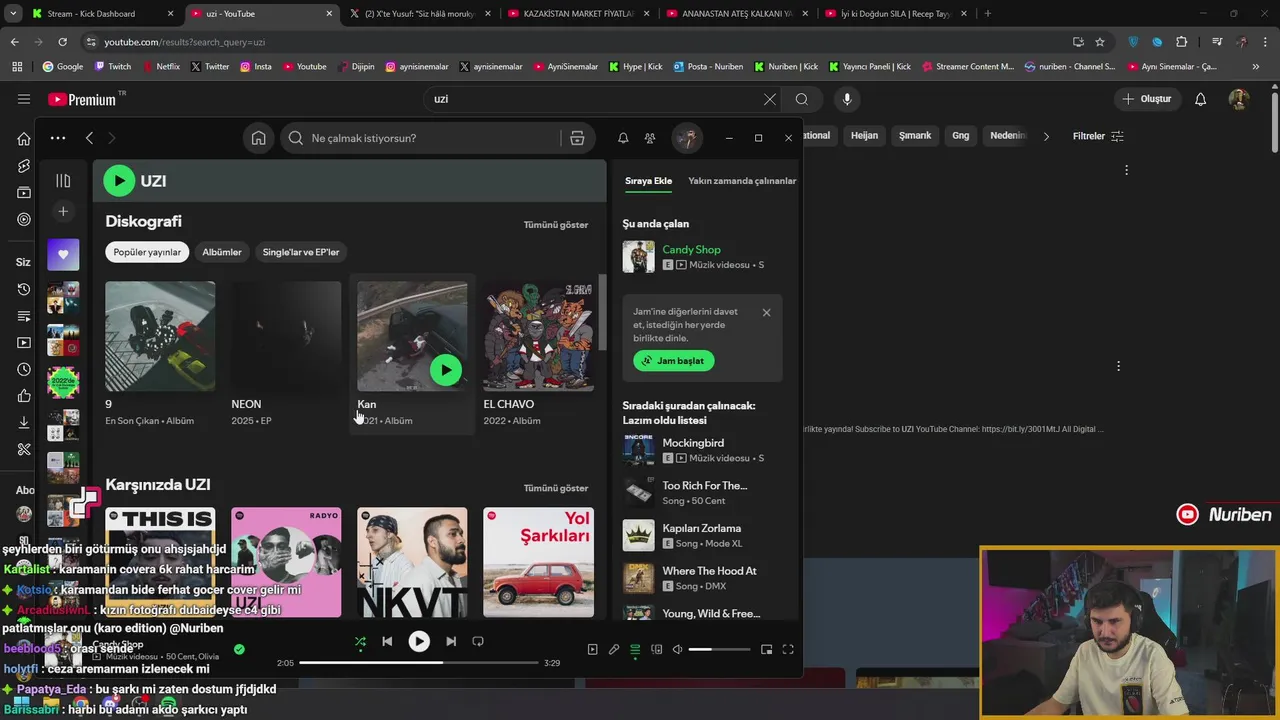Open connect to device icon
The width and height of the screenshot is (1280, 720).
point(656,650)
